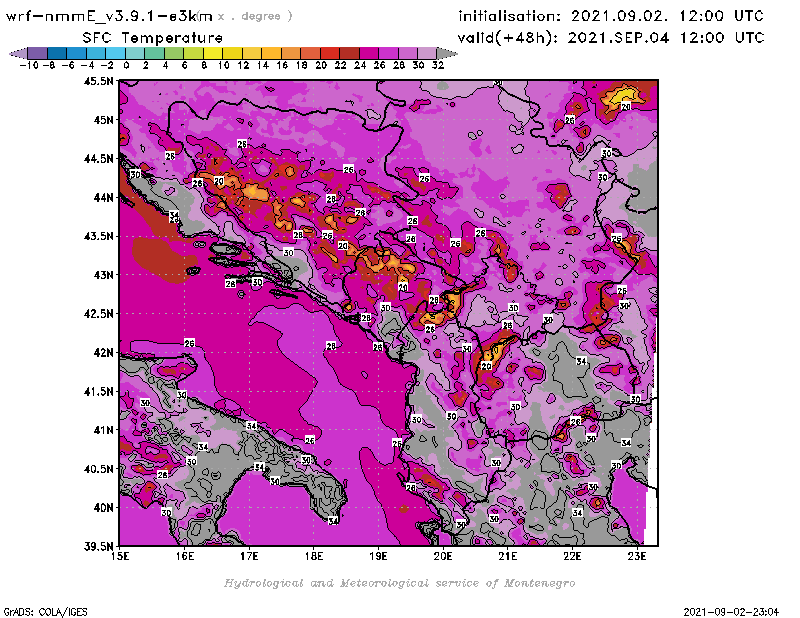Click the yellow swatch between 8 and 10
Screen dimensions: 800x618
pos(213,53)
